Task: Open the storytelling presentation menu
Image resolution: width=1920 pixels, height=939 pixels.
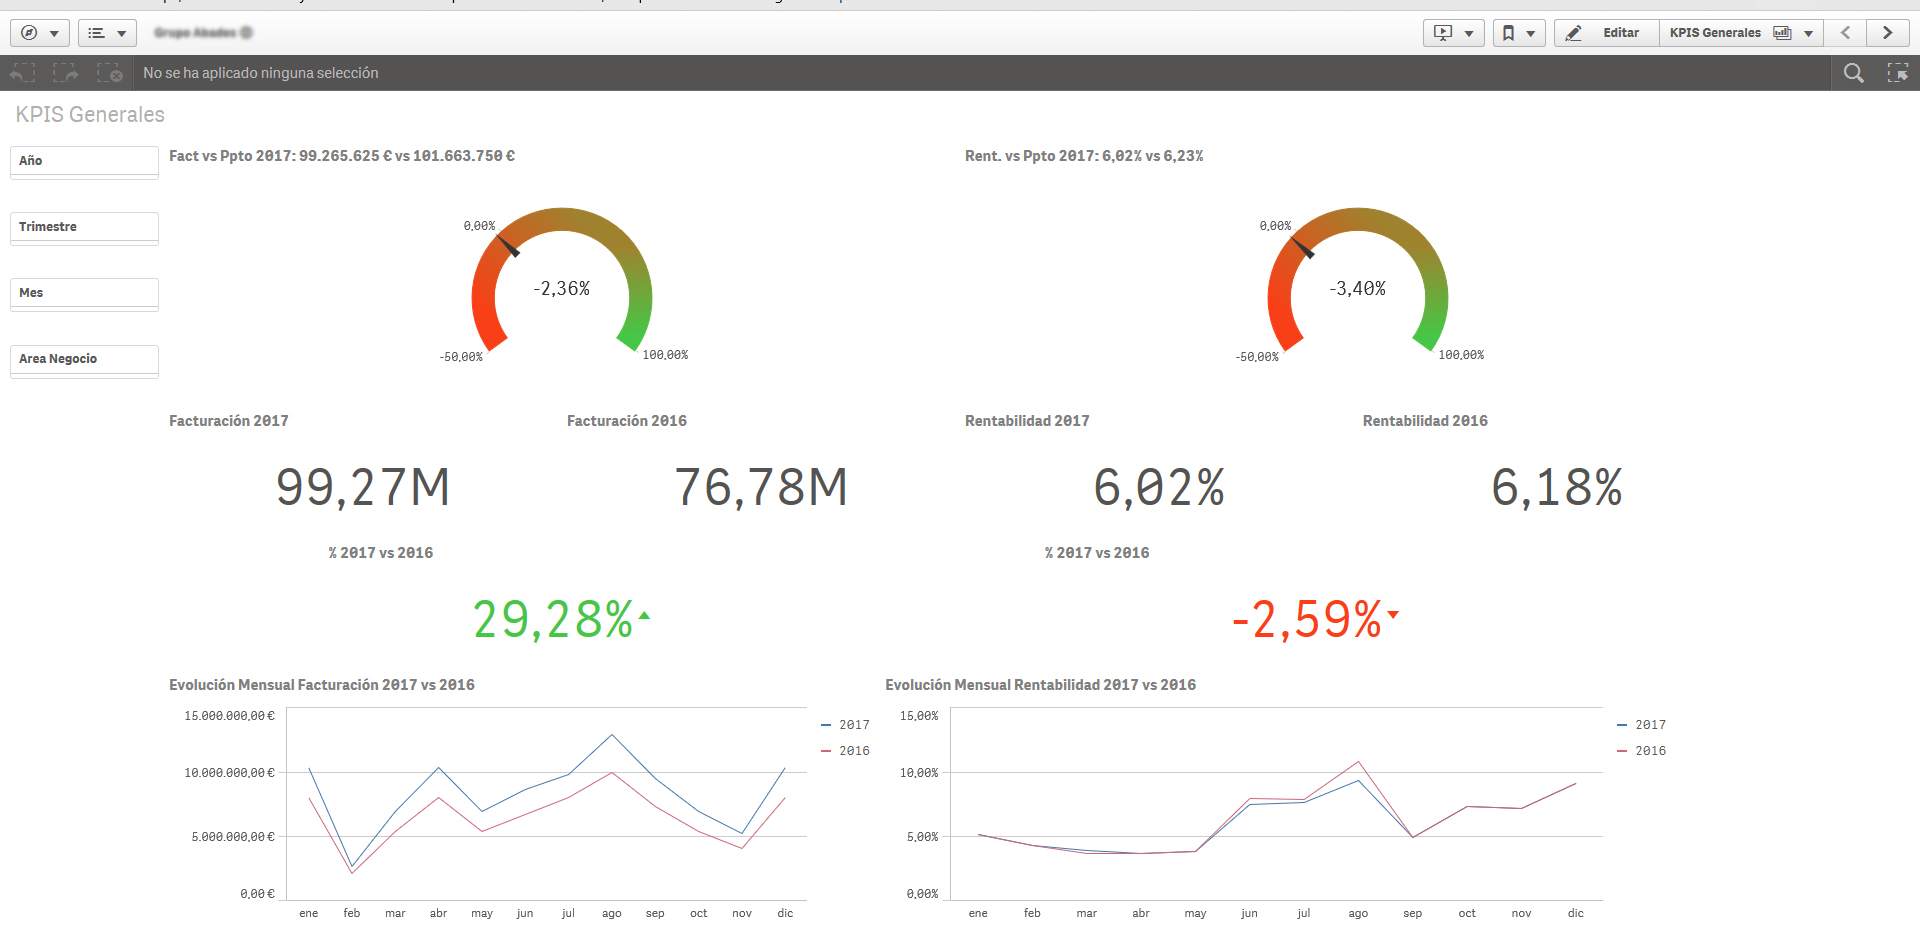Action: [1453, 33]
